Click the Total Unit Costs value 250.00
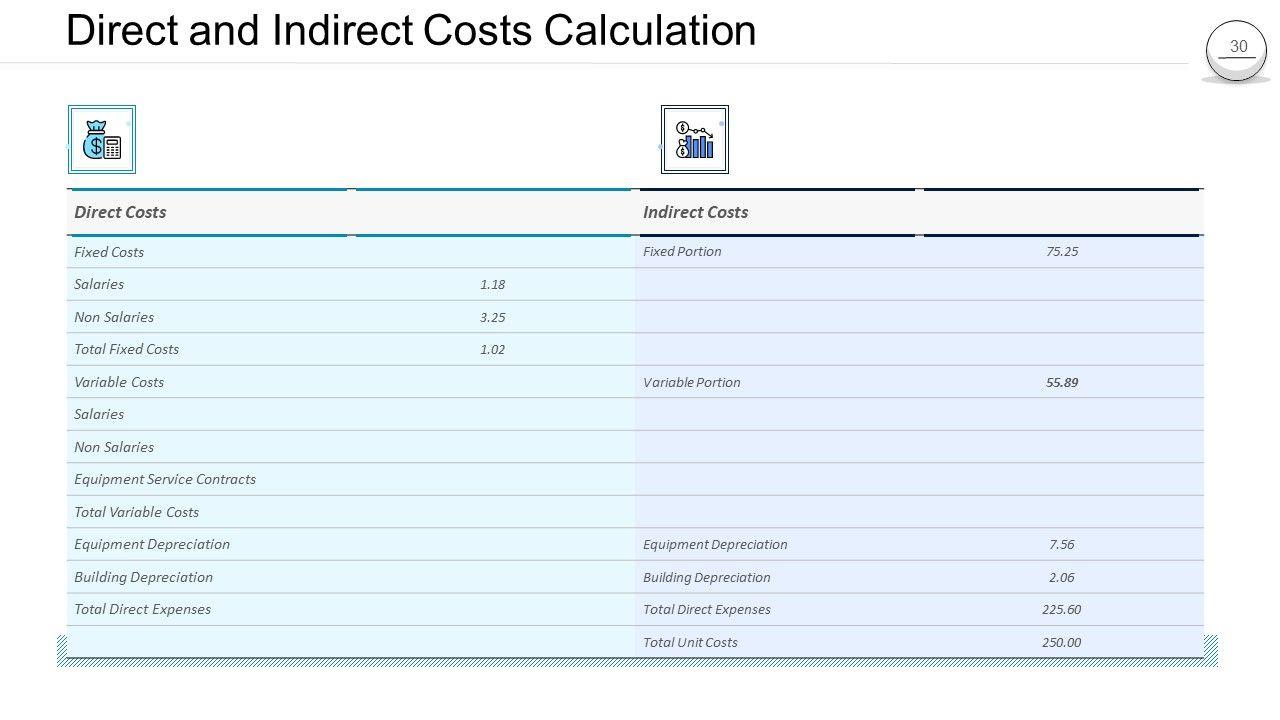 coord(1062,642)
